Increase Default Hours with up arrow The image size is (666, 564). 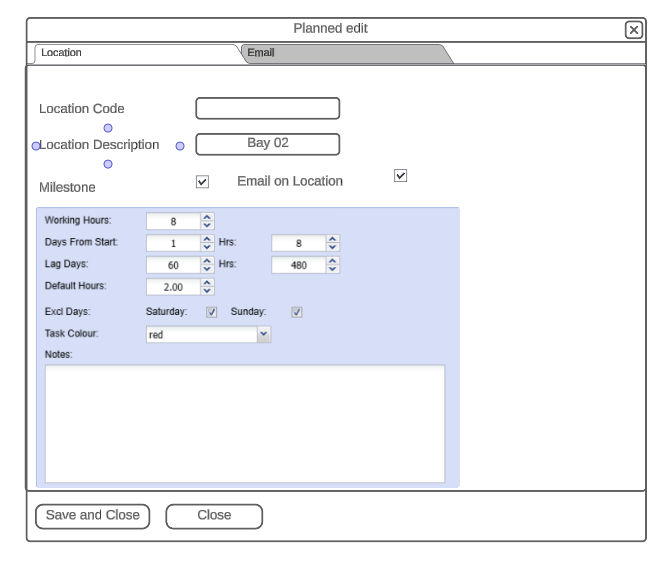(x=207, y=283)
